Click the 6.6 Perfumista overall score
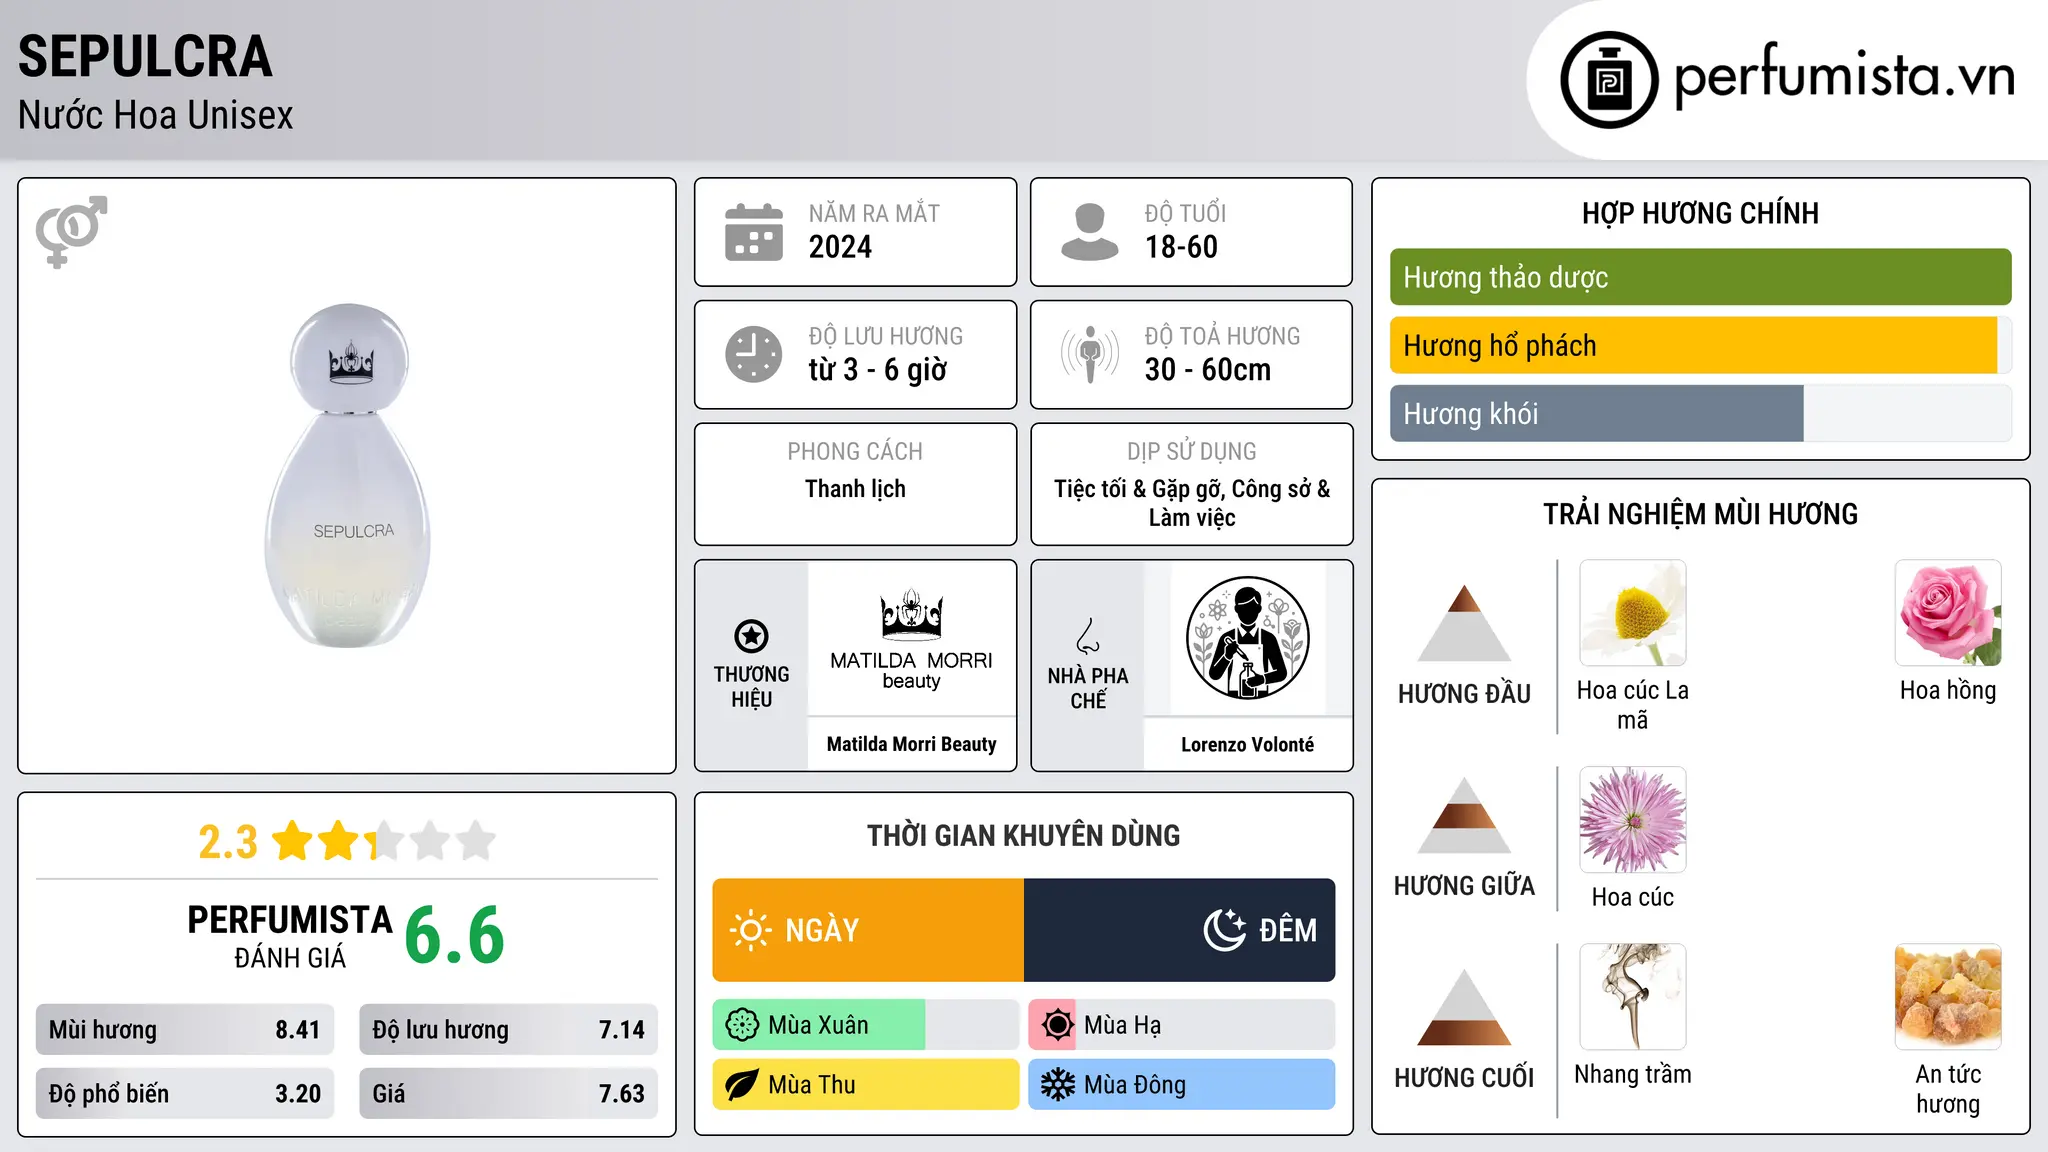Viewport: 2048px width, 1152px height. (x=455, y=936)
